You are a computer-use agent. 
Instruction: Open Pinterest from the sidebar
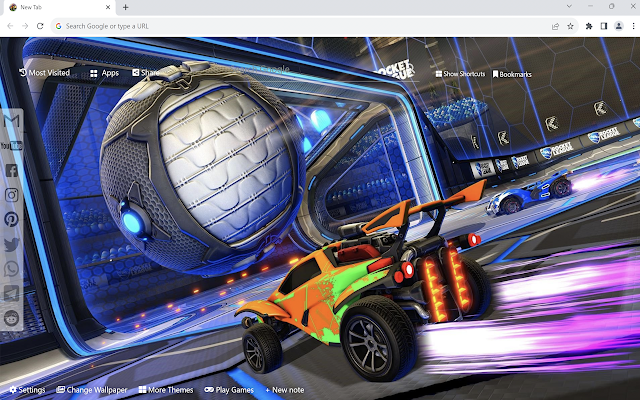click(11, 220)
